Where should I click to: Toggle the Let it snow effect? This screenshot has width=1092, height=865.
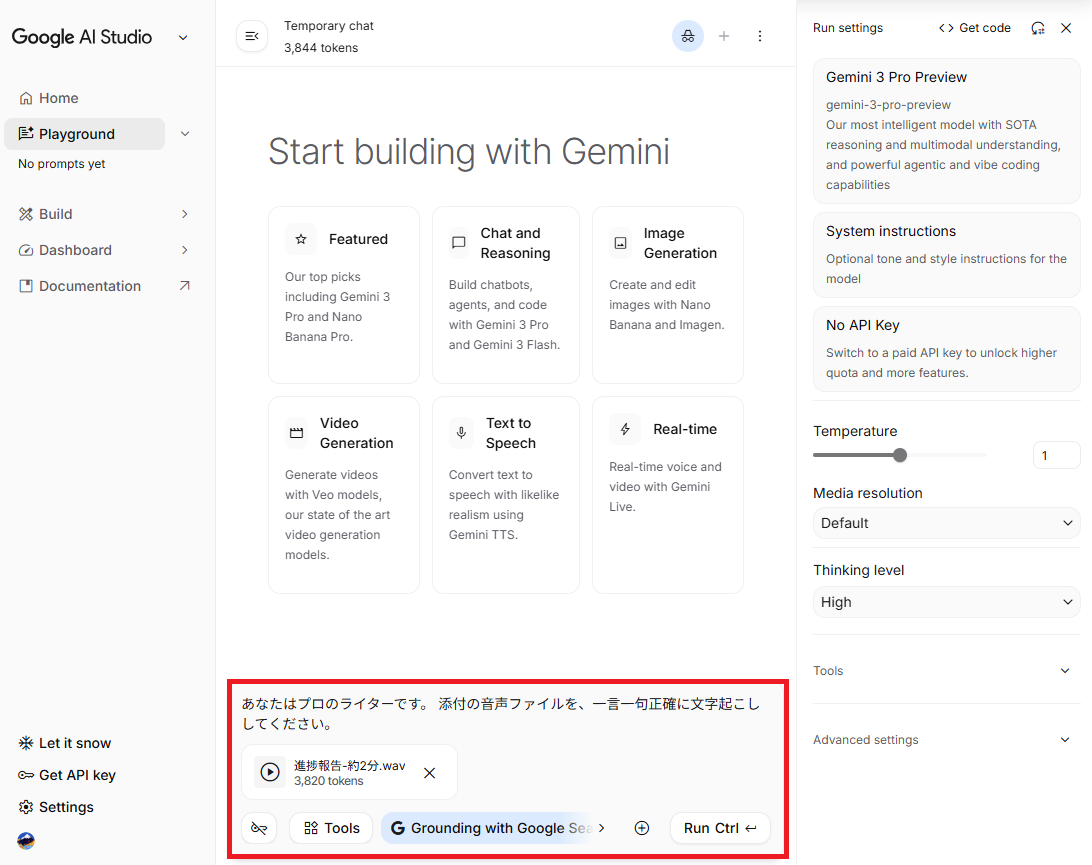pyautogui.click(x=65, y=743)
